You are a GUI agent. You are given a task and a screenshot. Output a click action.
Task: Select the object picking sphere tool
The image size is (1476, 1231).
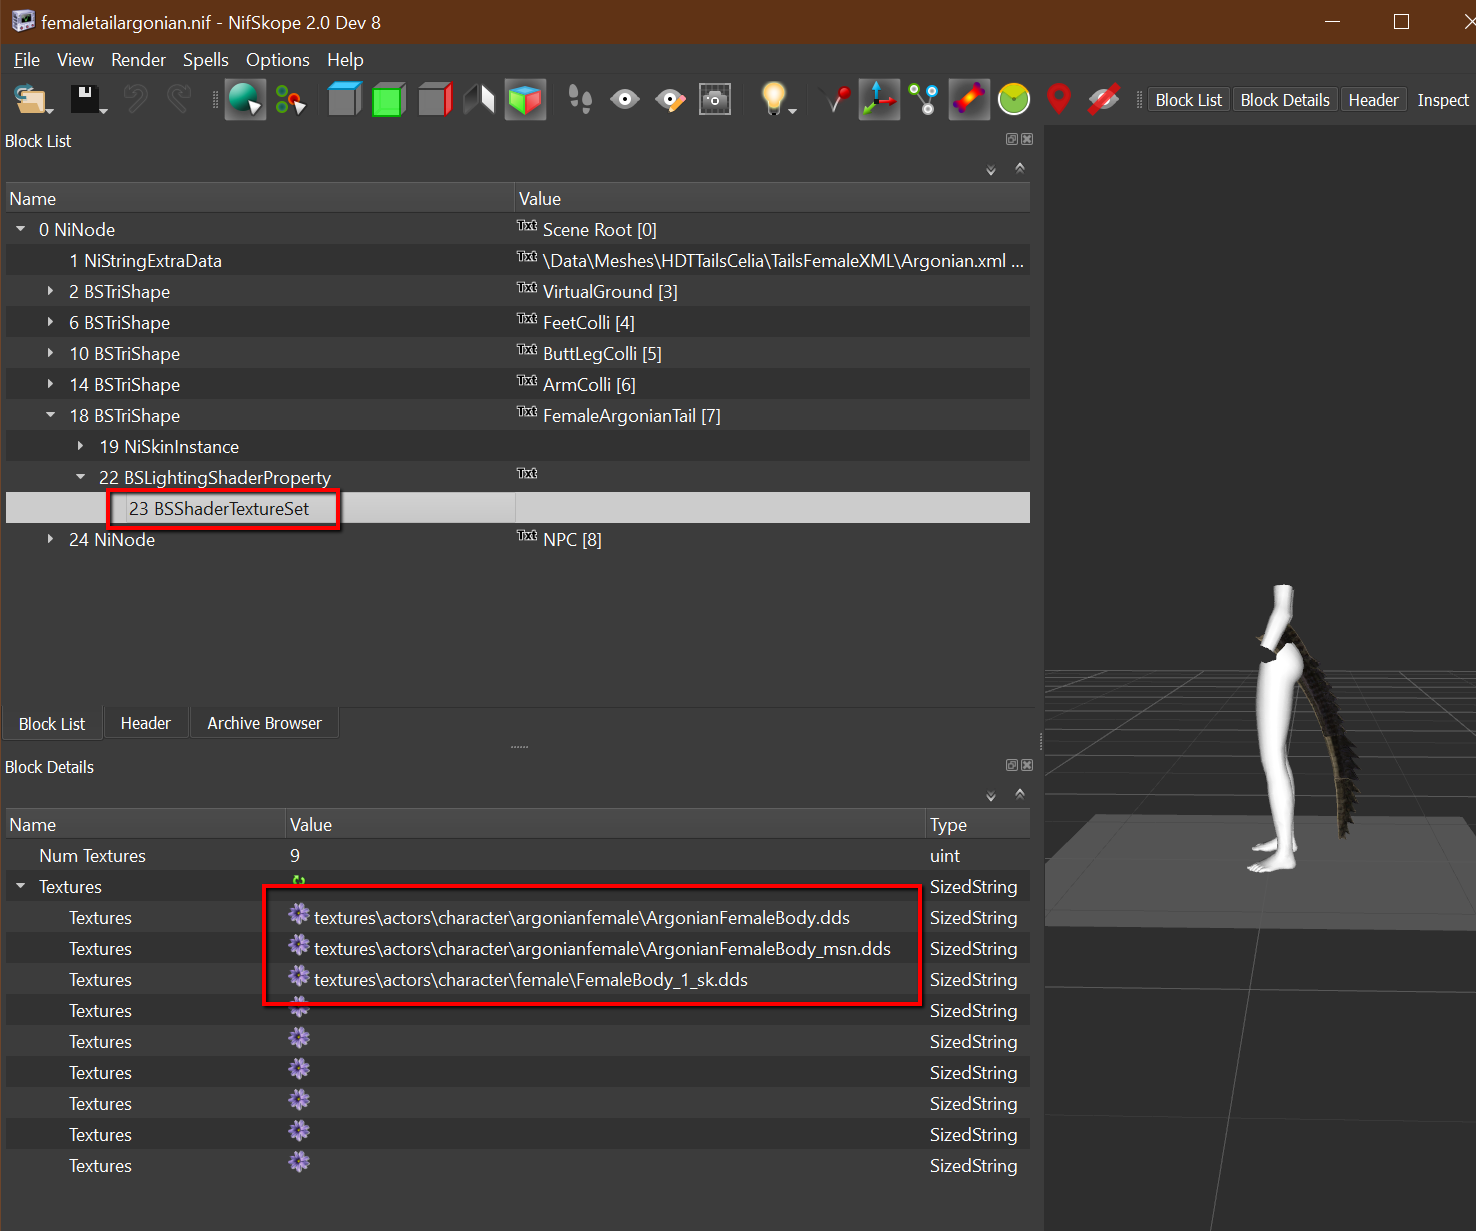point(245,99)
